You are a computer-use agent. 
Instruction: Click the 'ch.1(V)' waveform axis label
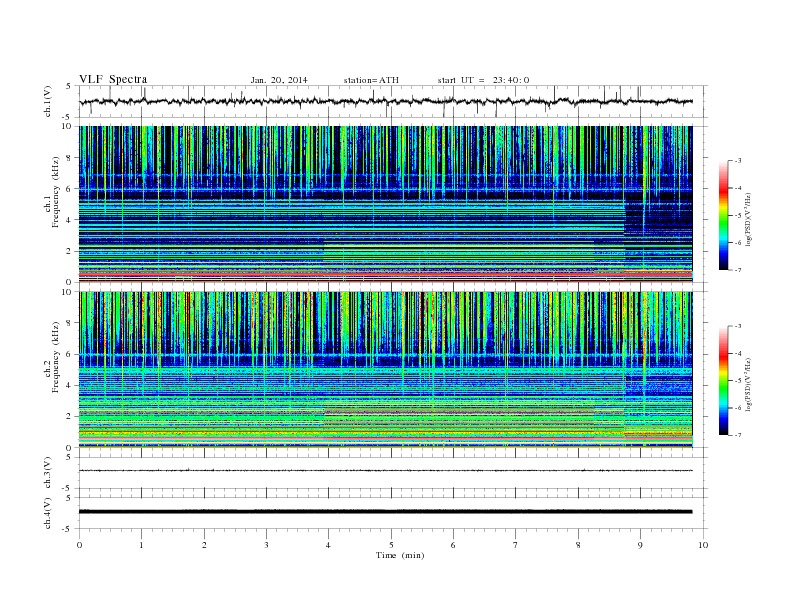[47, 101]
